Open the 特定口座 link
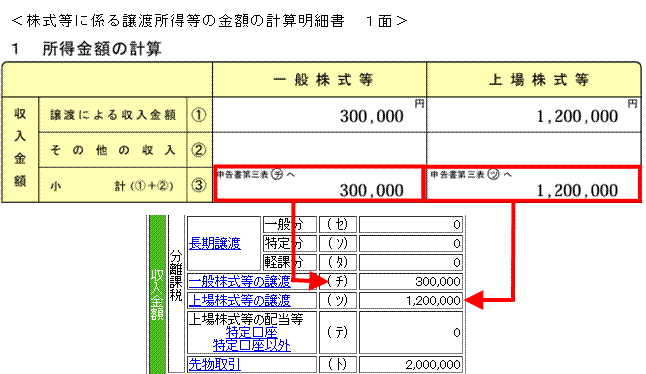646x374 pixels. (251, 332)
